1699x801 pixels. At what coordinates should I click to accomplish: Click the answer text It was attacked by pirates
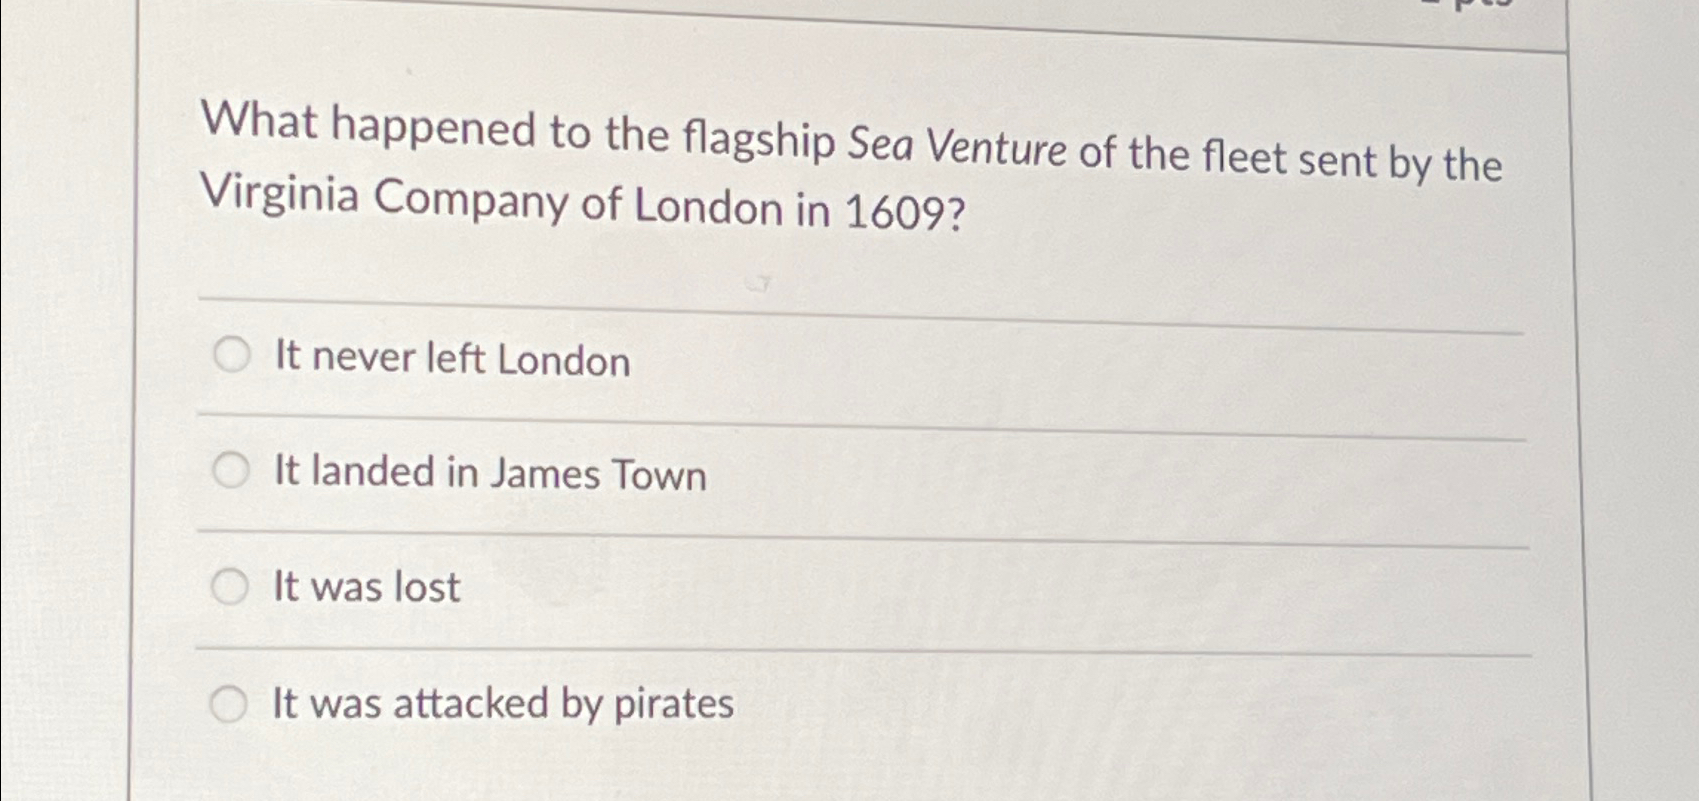(x=501, y=704)
